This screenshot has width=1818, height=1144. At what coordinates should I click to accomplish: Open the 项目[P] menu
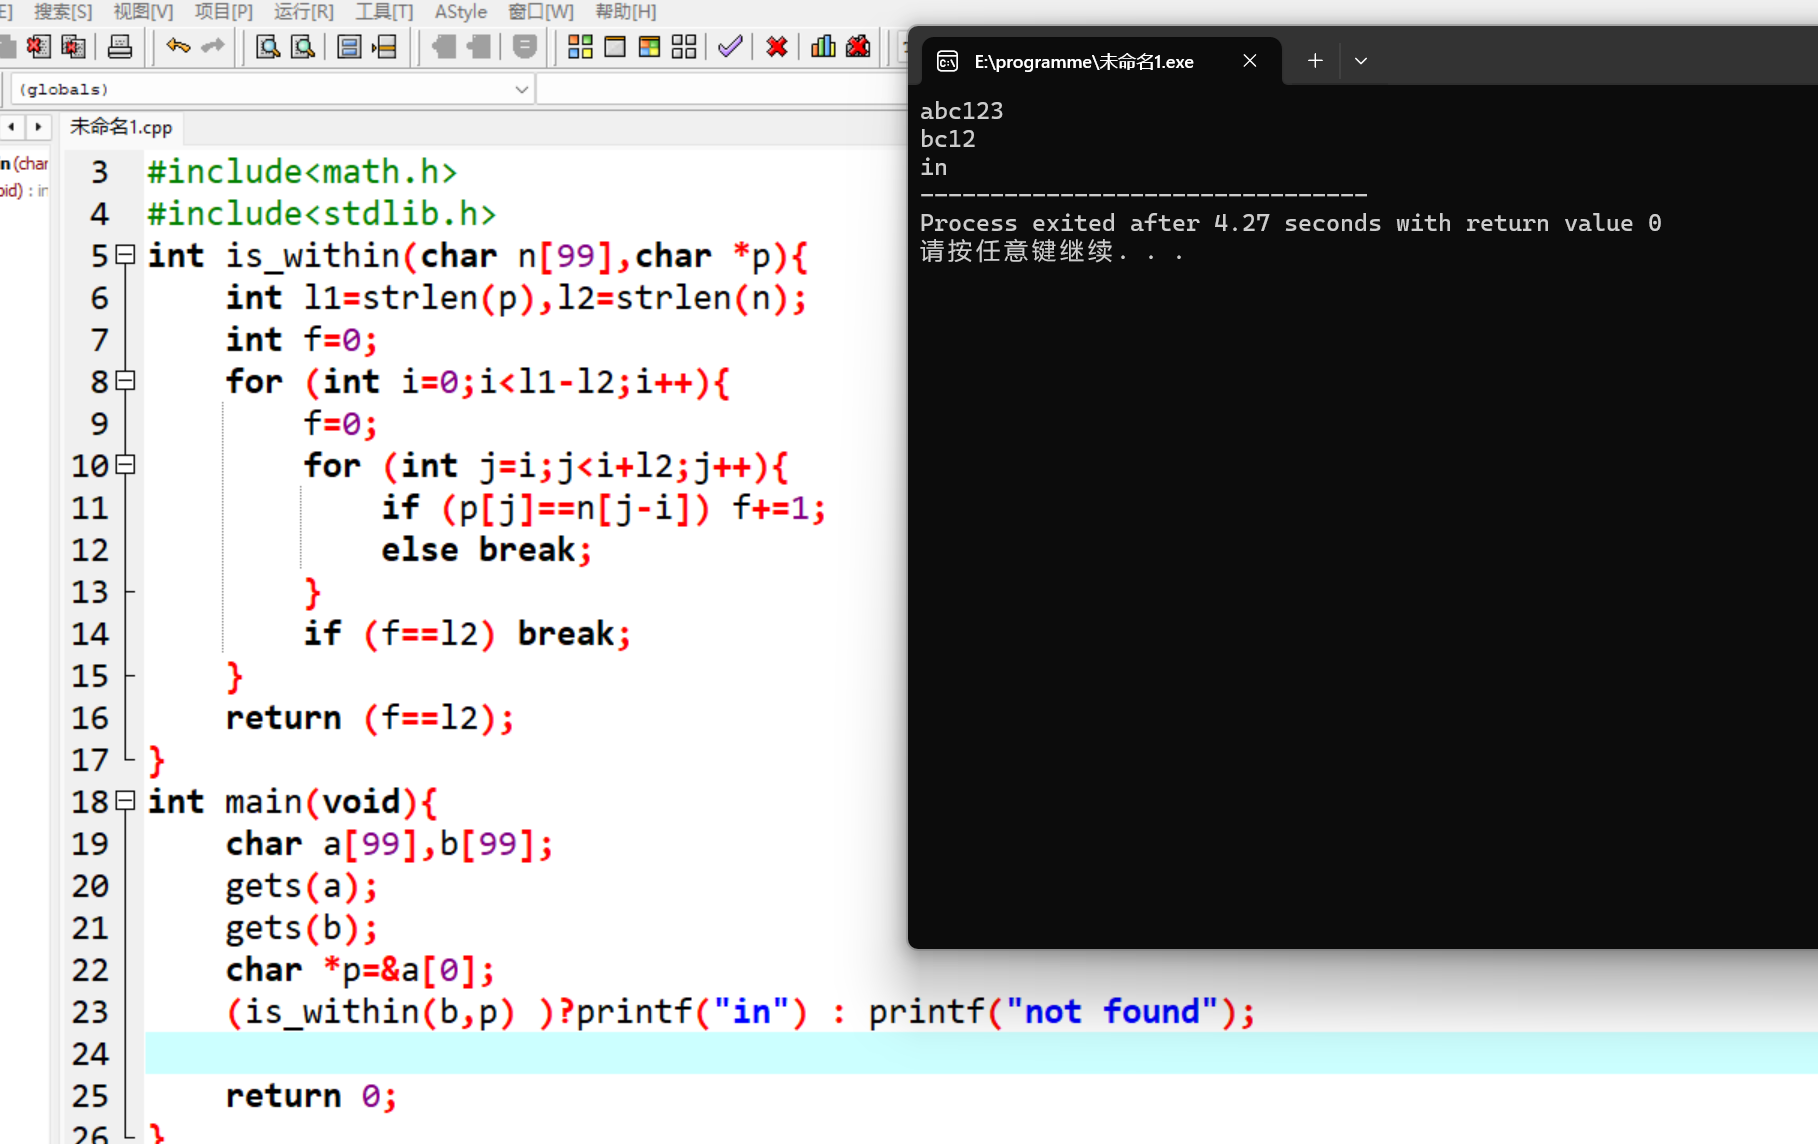click(224, 11)
